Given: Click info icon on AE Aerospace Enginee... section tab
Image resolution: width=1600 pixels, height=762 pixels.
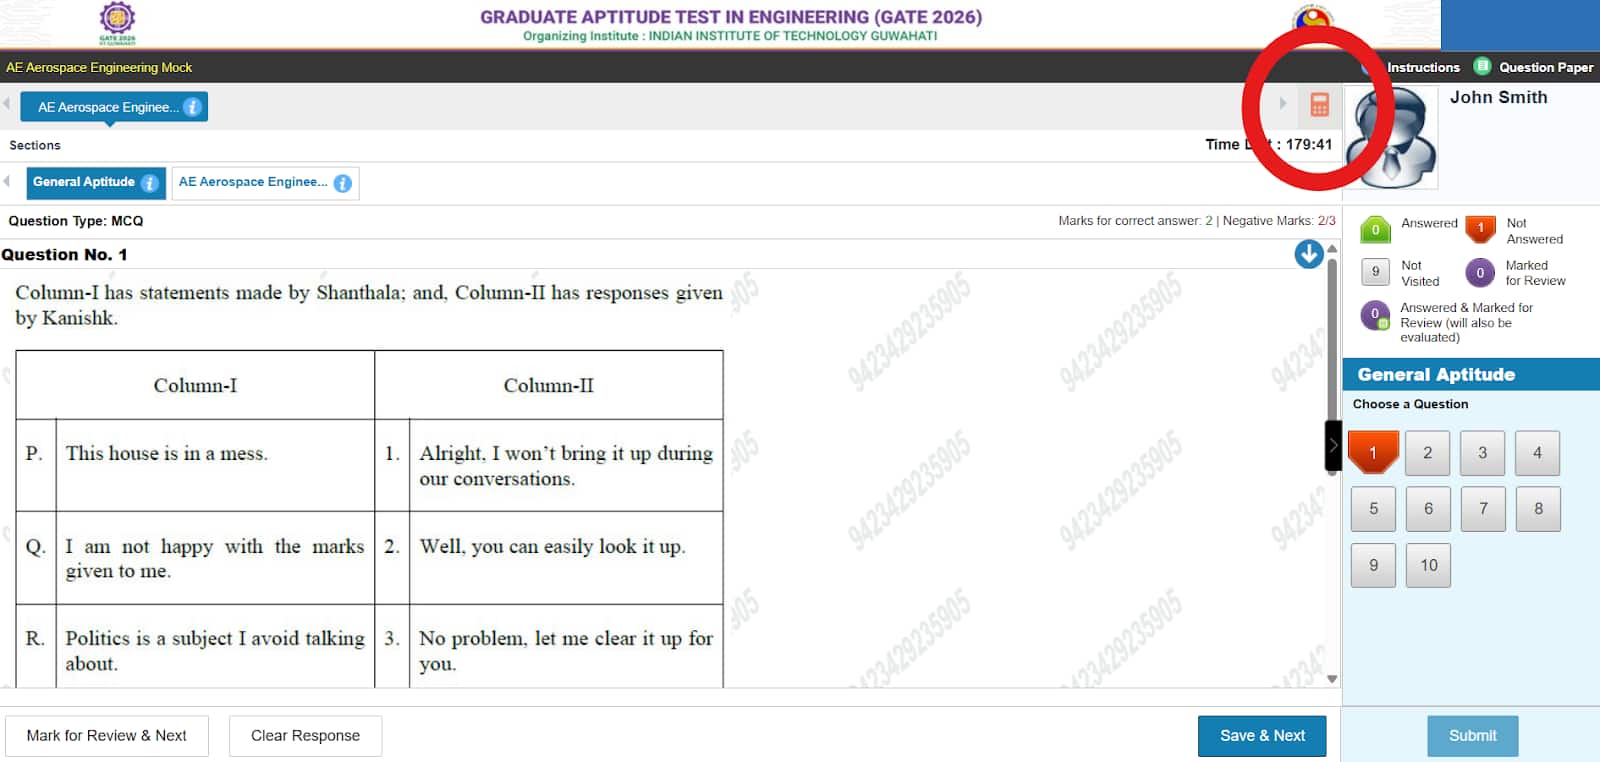Looking at the screenshot, I should pos(343,183).
